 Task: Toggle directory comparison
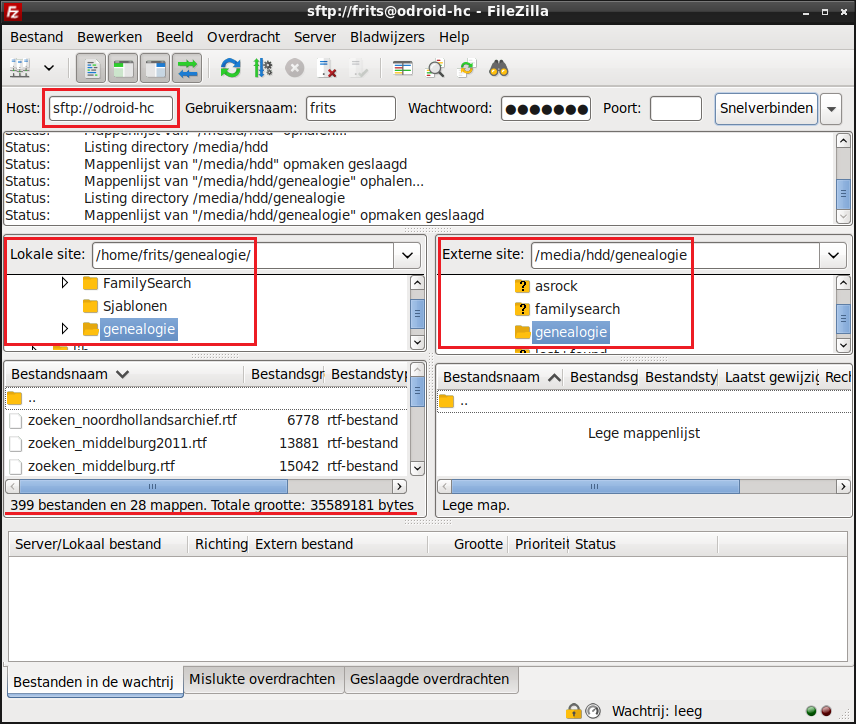pyautogui.click(x=435, y=69)
